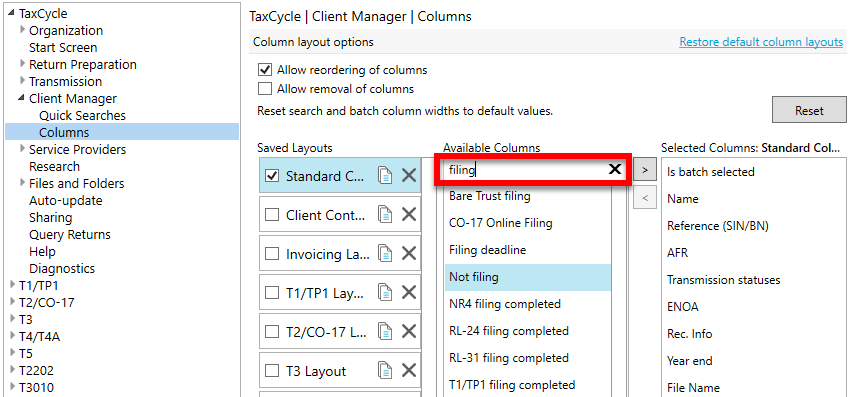Select T1/TP1 filing completed column

(528, 385)
